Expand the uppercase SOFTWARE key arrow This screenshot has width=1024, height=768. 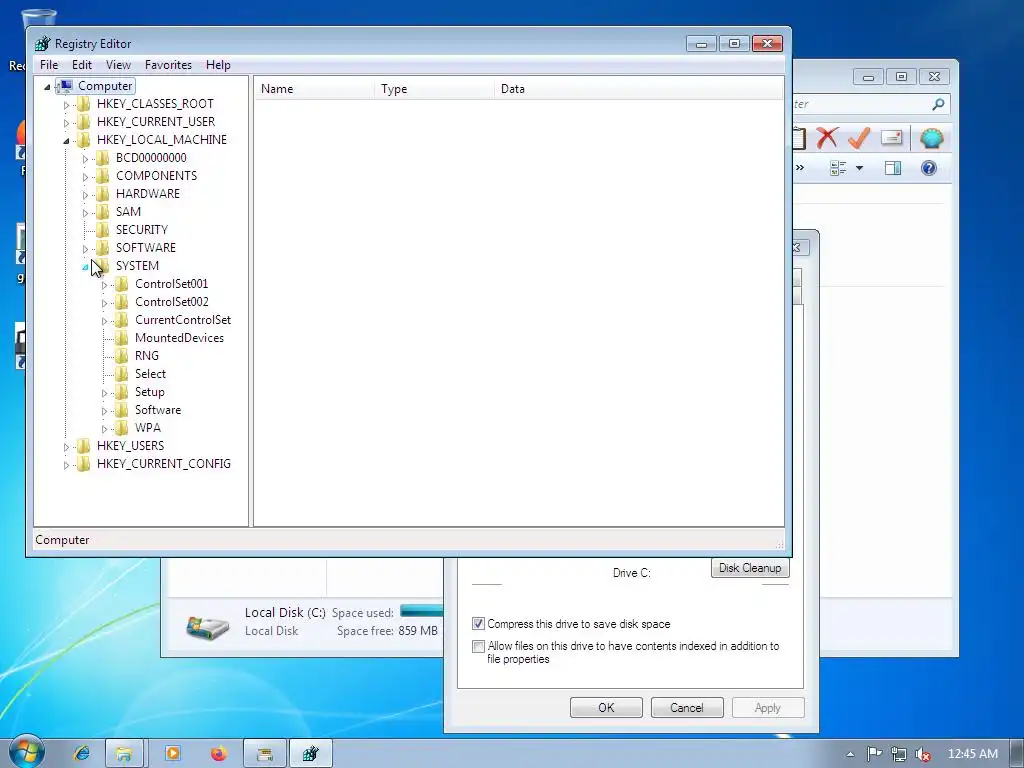click(x=85, y=249)
